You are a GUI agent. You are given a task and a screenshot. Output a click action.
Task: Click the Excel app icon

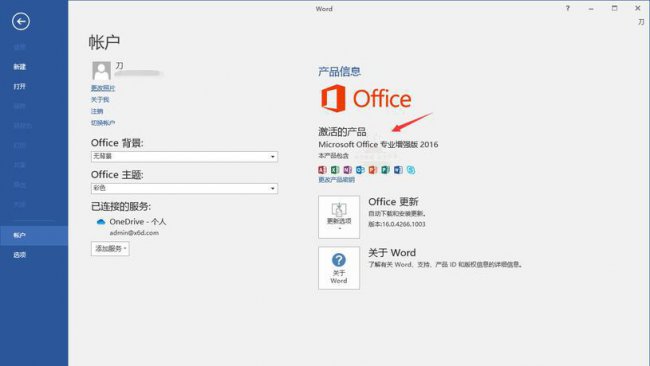pyautogui.click(x=335, y=170)
